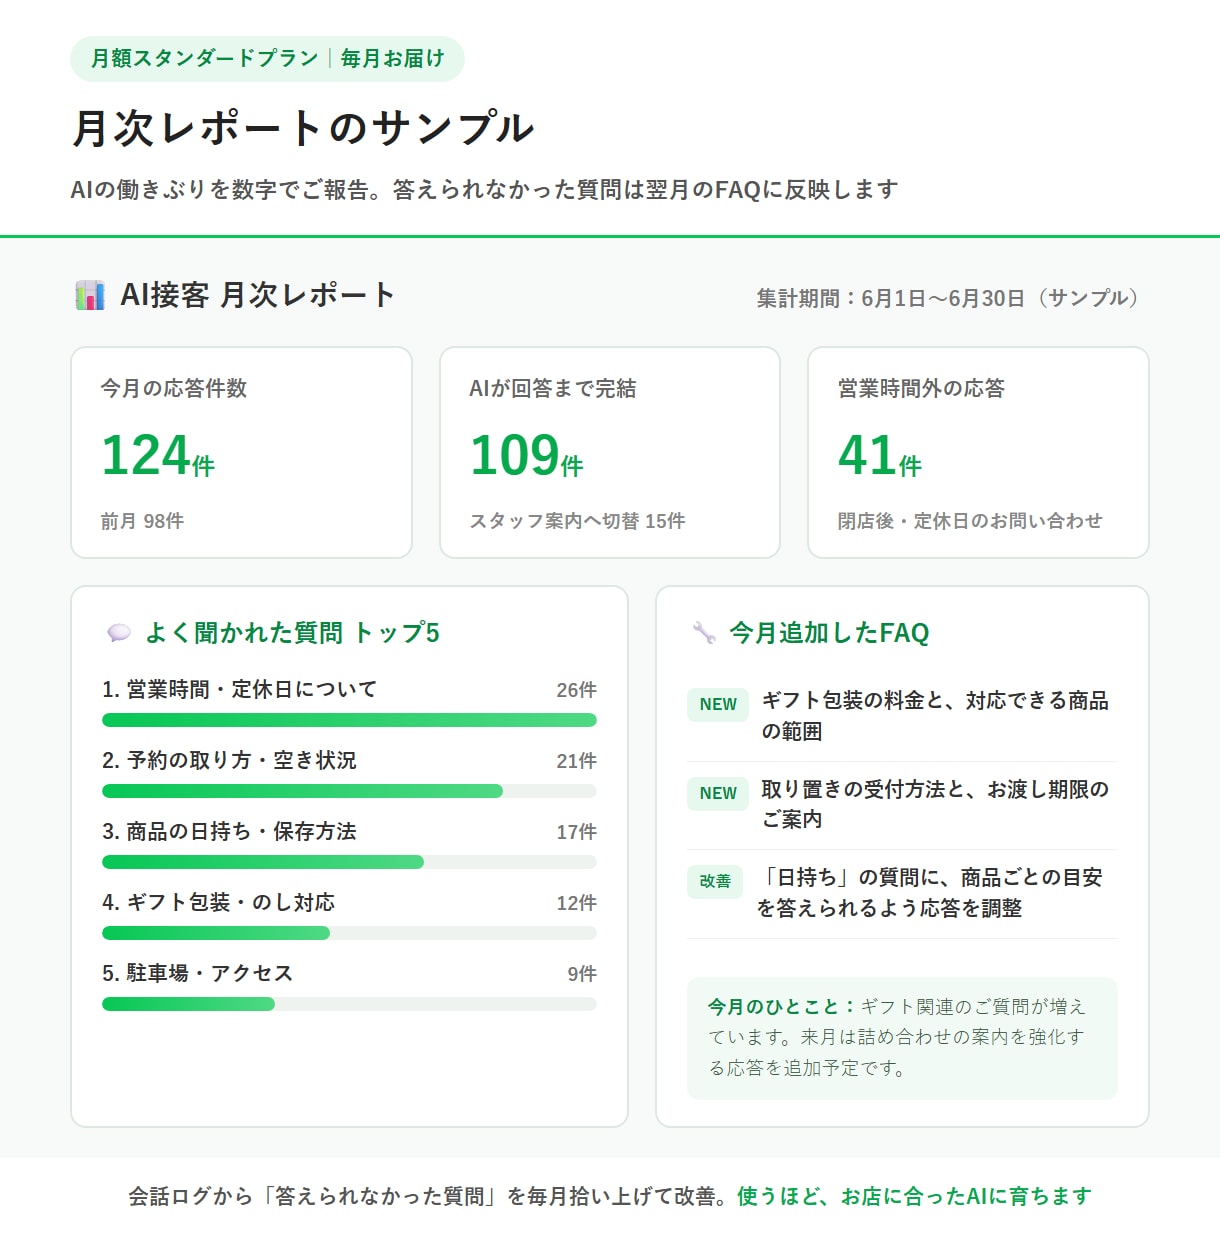Screen dimensions: 1220x1240
Task: Click the 4. ギフト包装・のし対応 row label
Action: (218, 903)
